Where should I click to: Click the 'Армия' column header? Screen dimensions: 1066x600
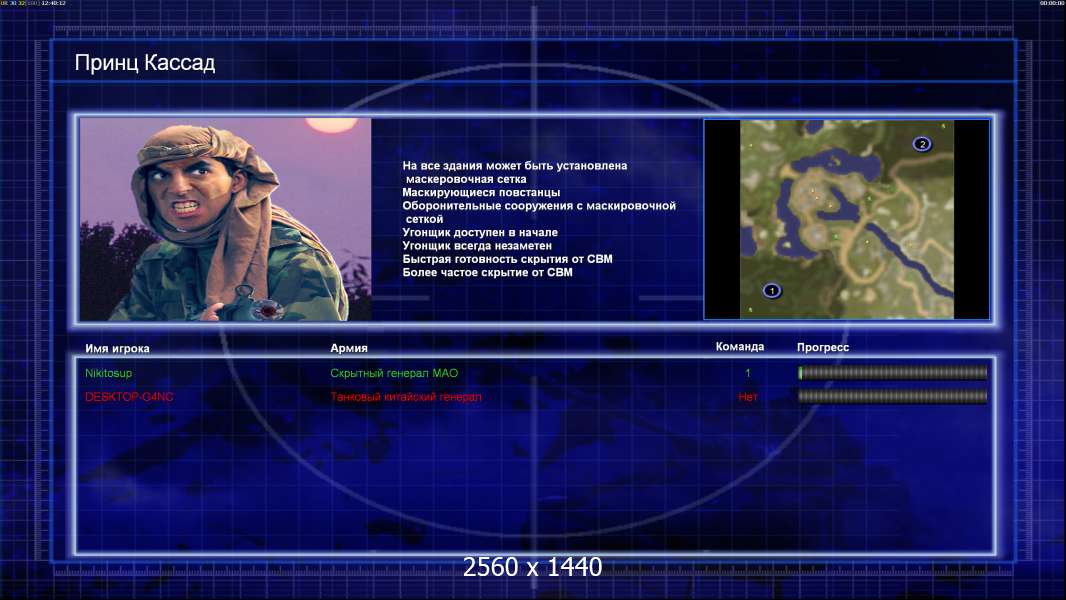pyautogui.click(x=349, y=348)
